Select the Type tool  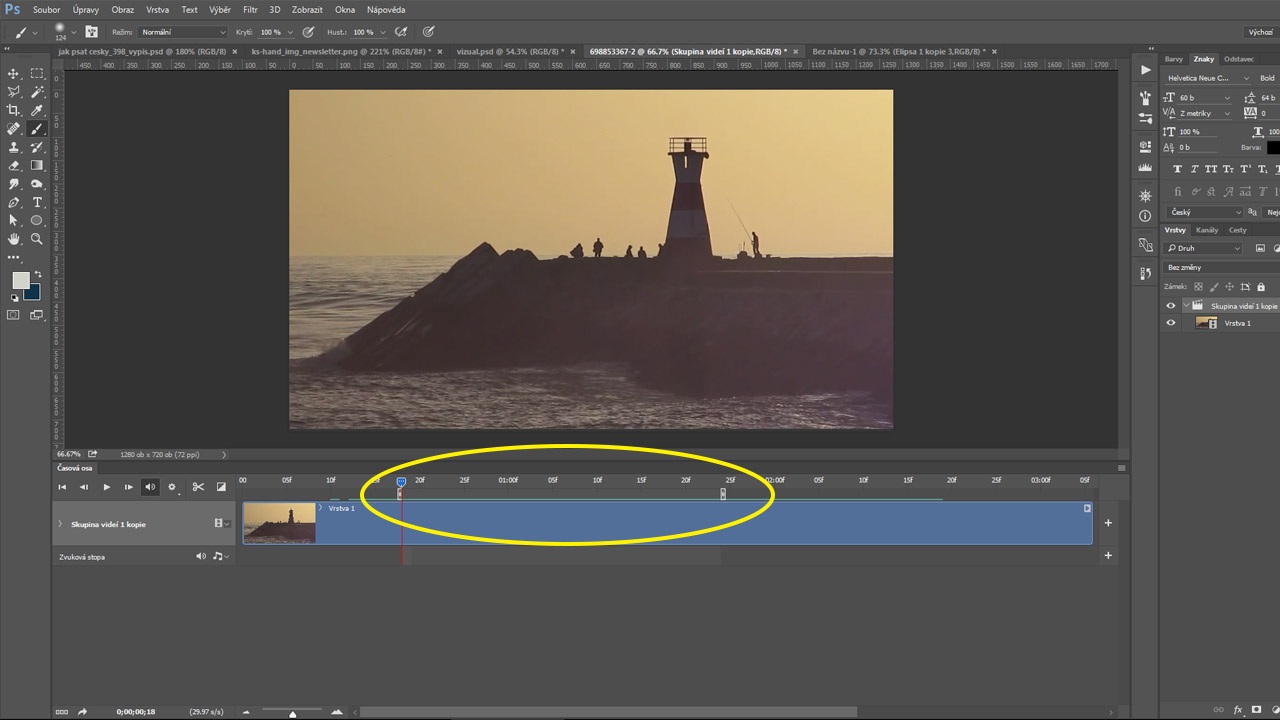coord(37,202)
